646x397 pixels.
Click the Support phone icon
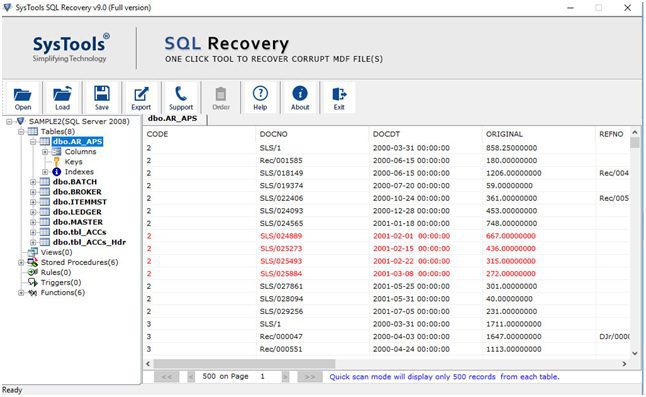click(x=181, y=94)
